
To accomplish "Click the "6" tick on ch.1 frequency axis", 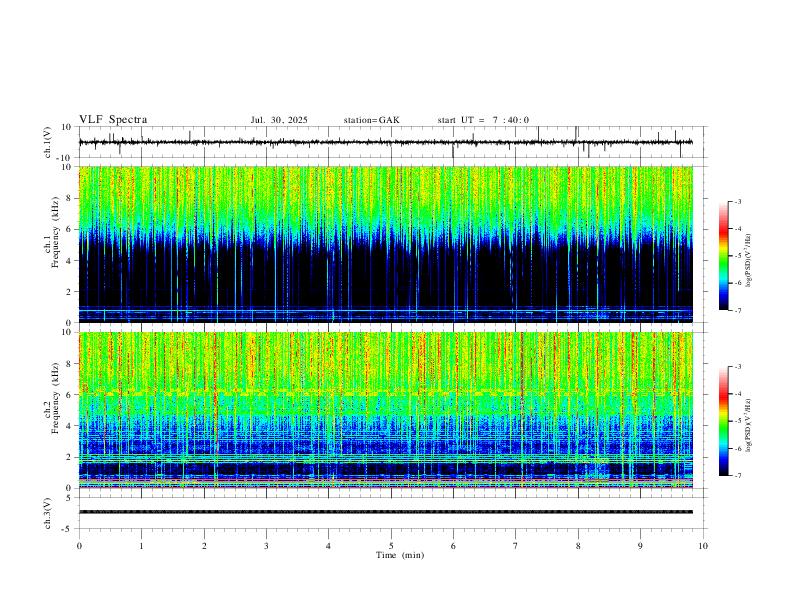I will (x=70, y=229).
